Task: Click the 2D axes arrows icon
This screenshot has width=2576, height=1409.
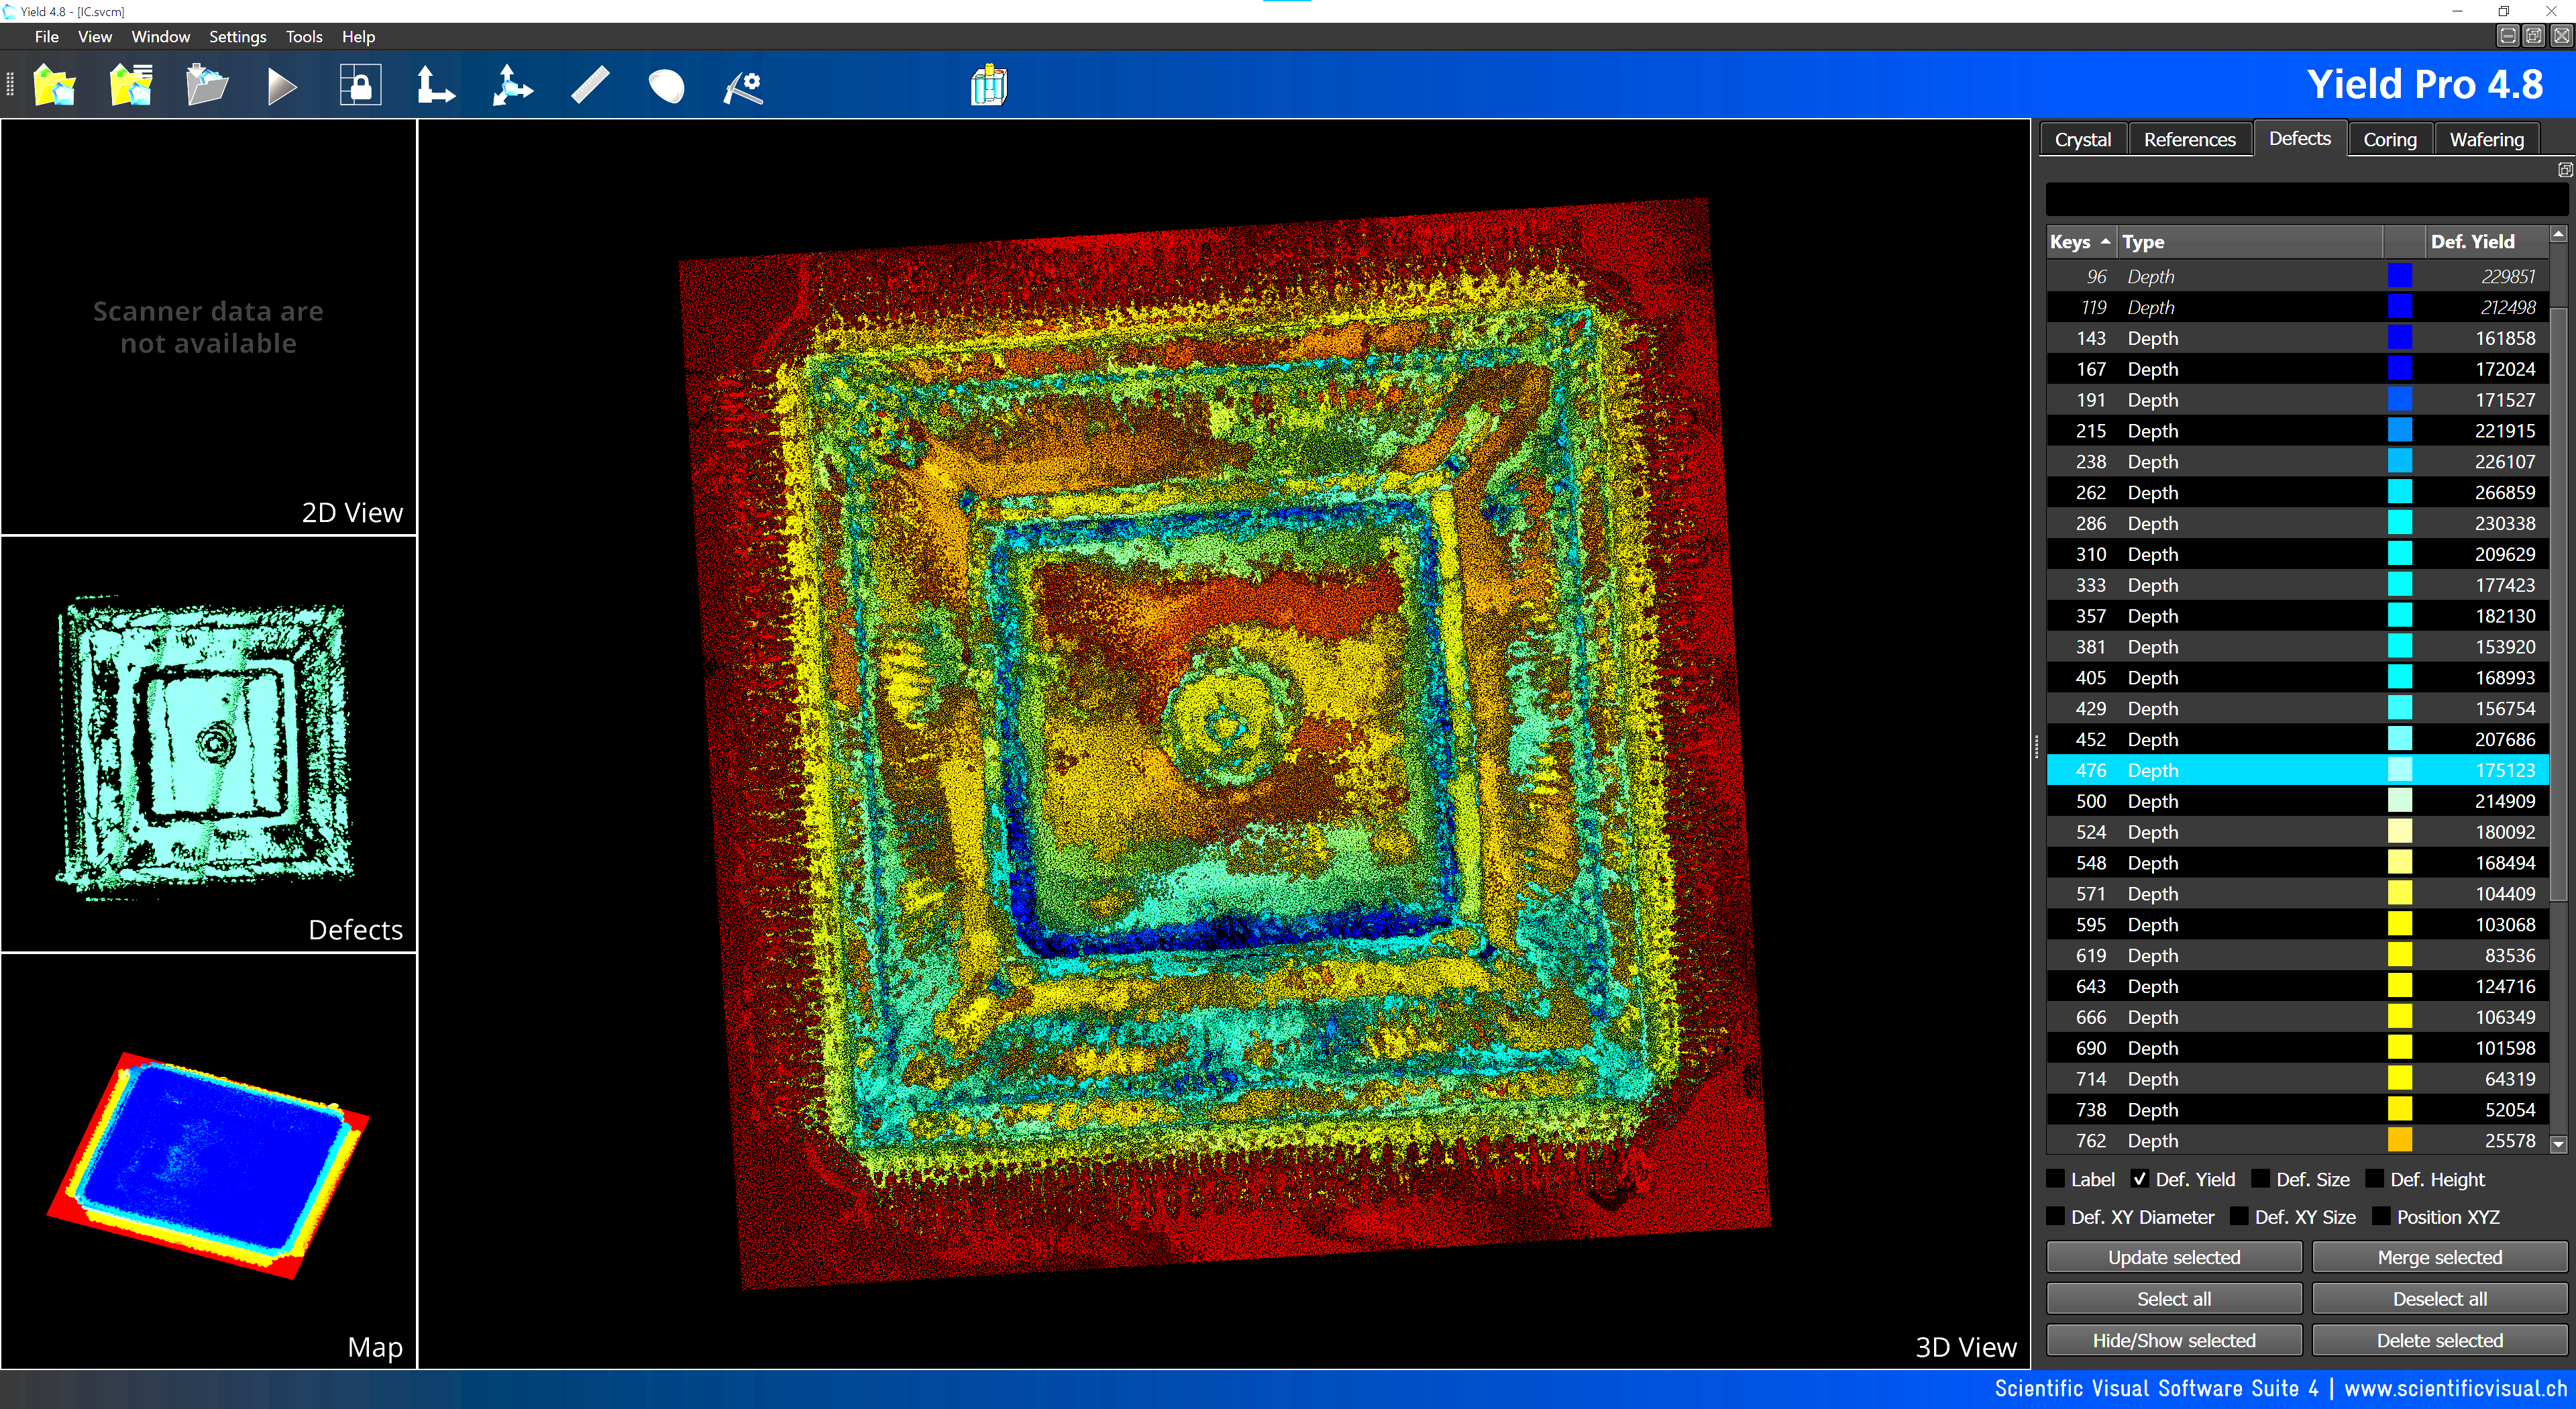Action: 435,86
